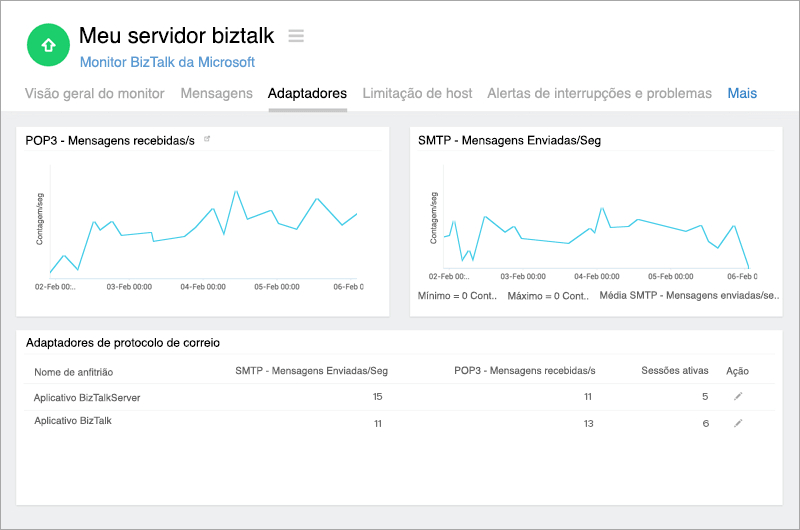Viewport: 800px width, 530px height.
Task: Click POP3 value 13 for Aplicativo BizTalk
Action: [x=588, y=423]
